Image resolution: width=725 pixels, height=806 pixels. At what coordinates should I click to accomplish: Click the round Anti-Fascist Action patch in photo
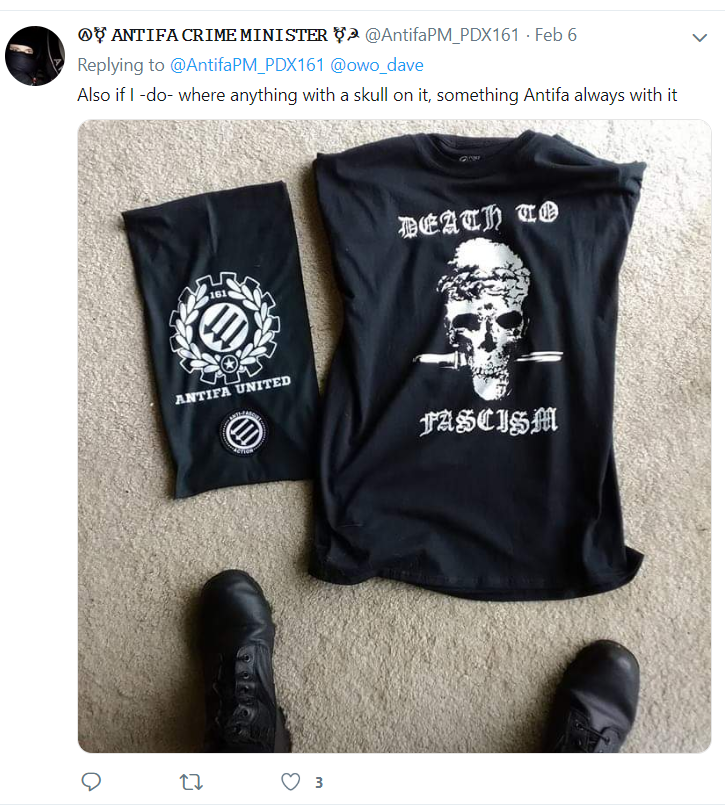point(243,432)
